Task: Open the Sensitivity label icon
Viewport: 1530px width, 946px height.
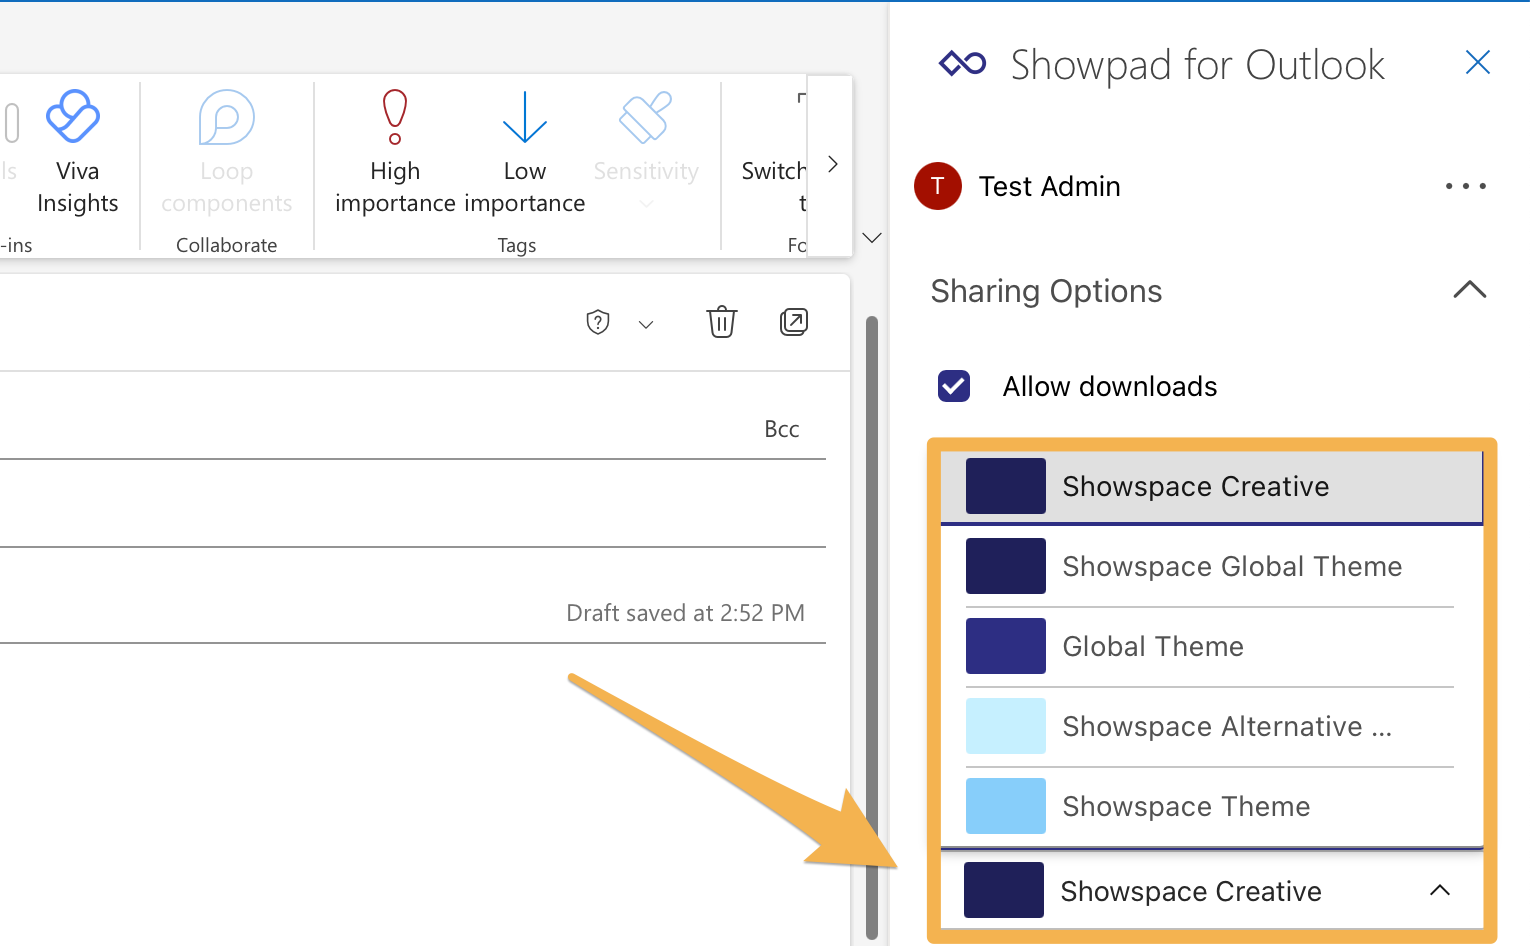Action: pos(646,118)
